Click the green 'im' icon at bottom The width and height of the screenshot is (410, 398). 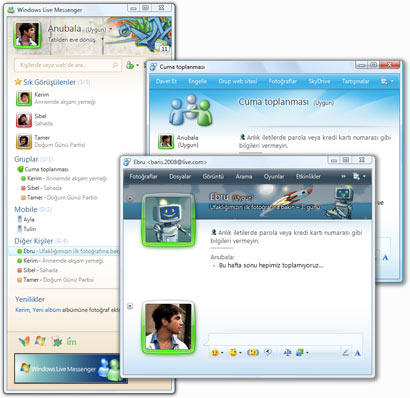[x=72, y=341]
